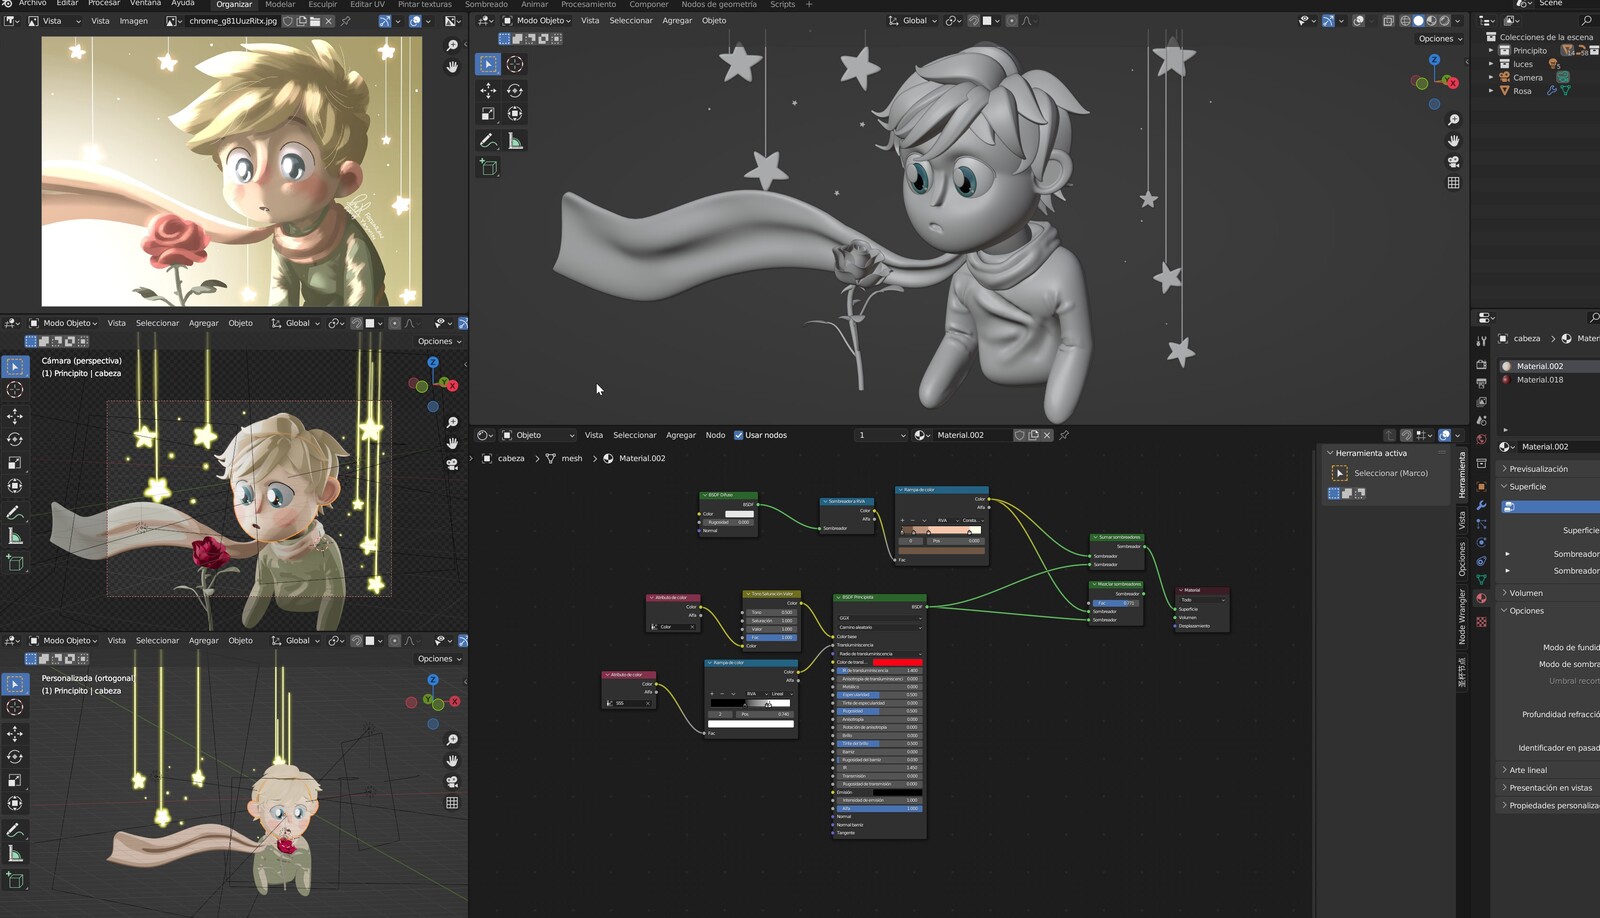Open Agregar menu in main viewport header

pyautogui.click(x=677, y=20)
